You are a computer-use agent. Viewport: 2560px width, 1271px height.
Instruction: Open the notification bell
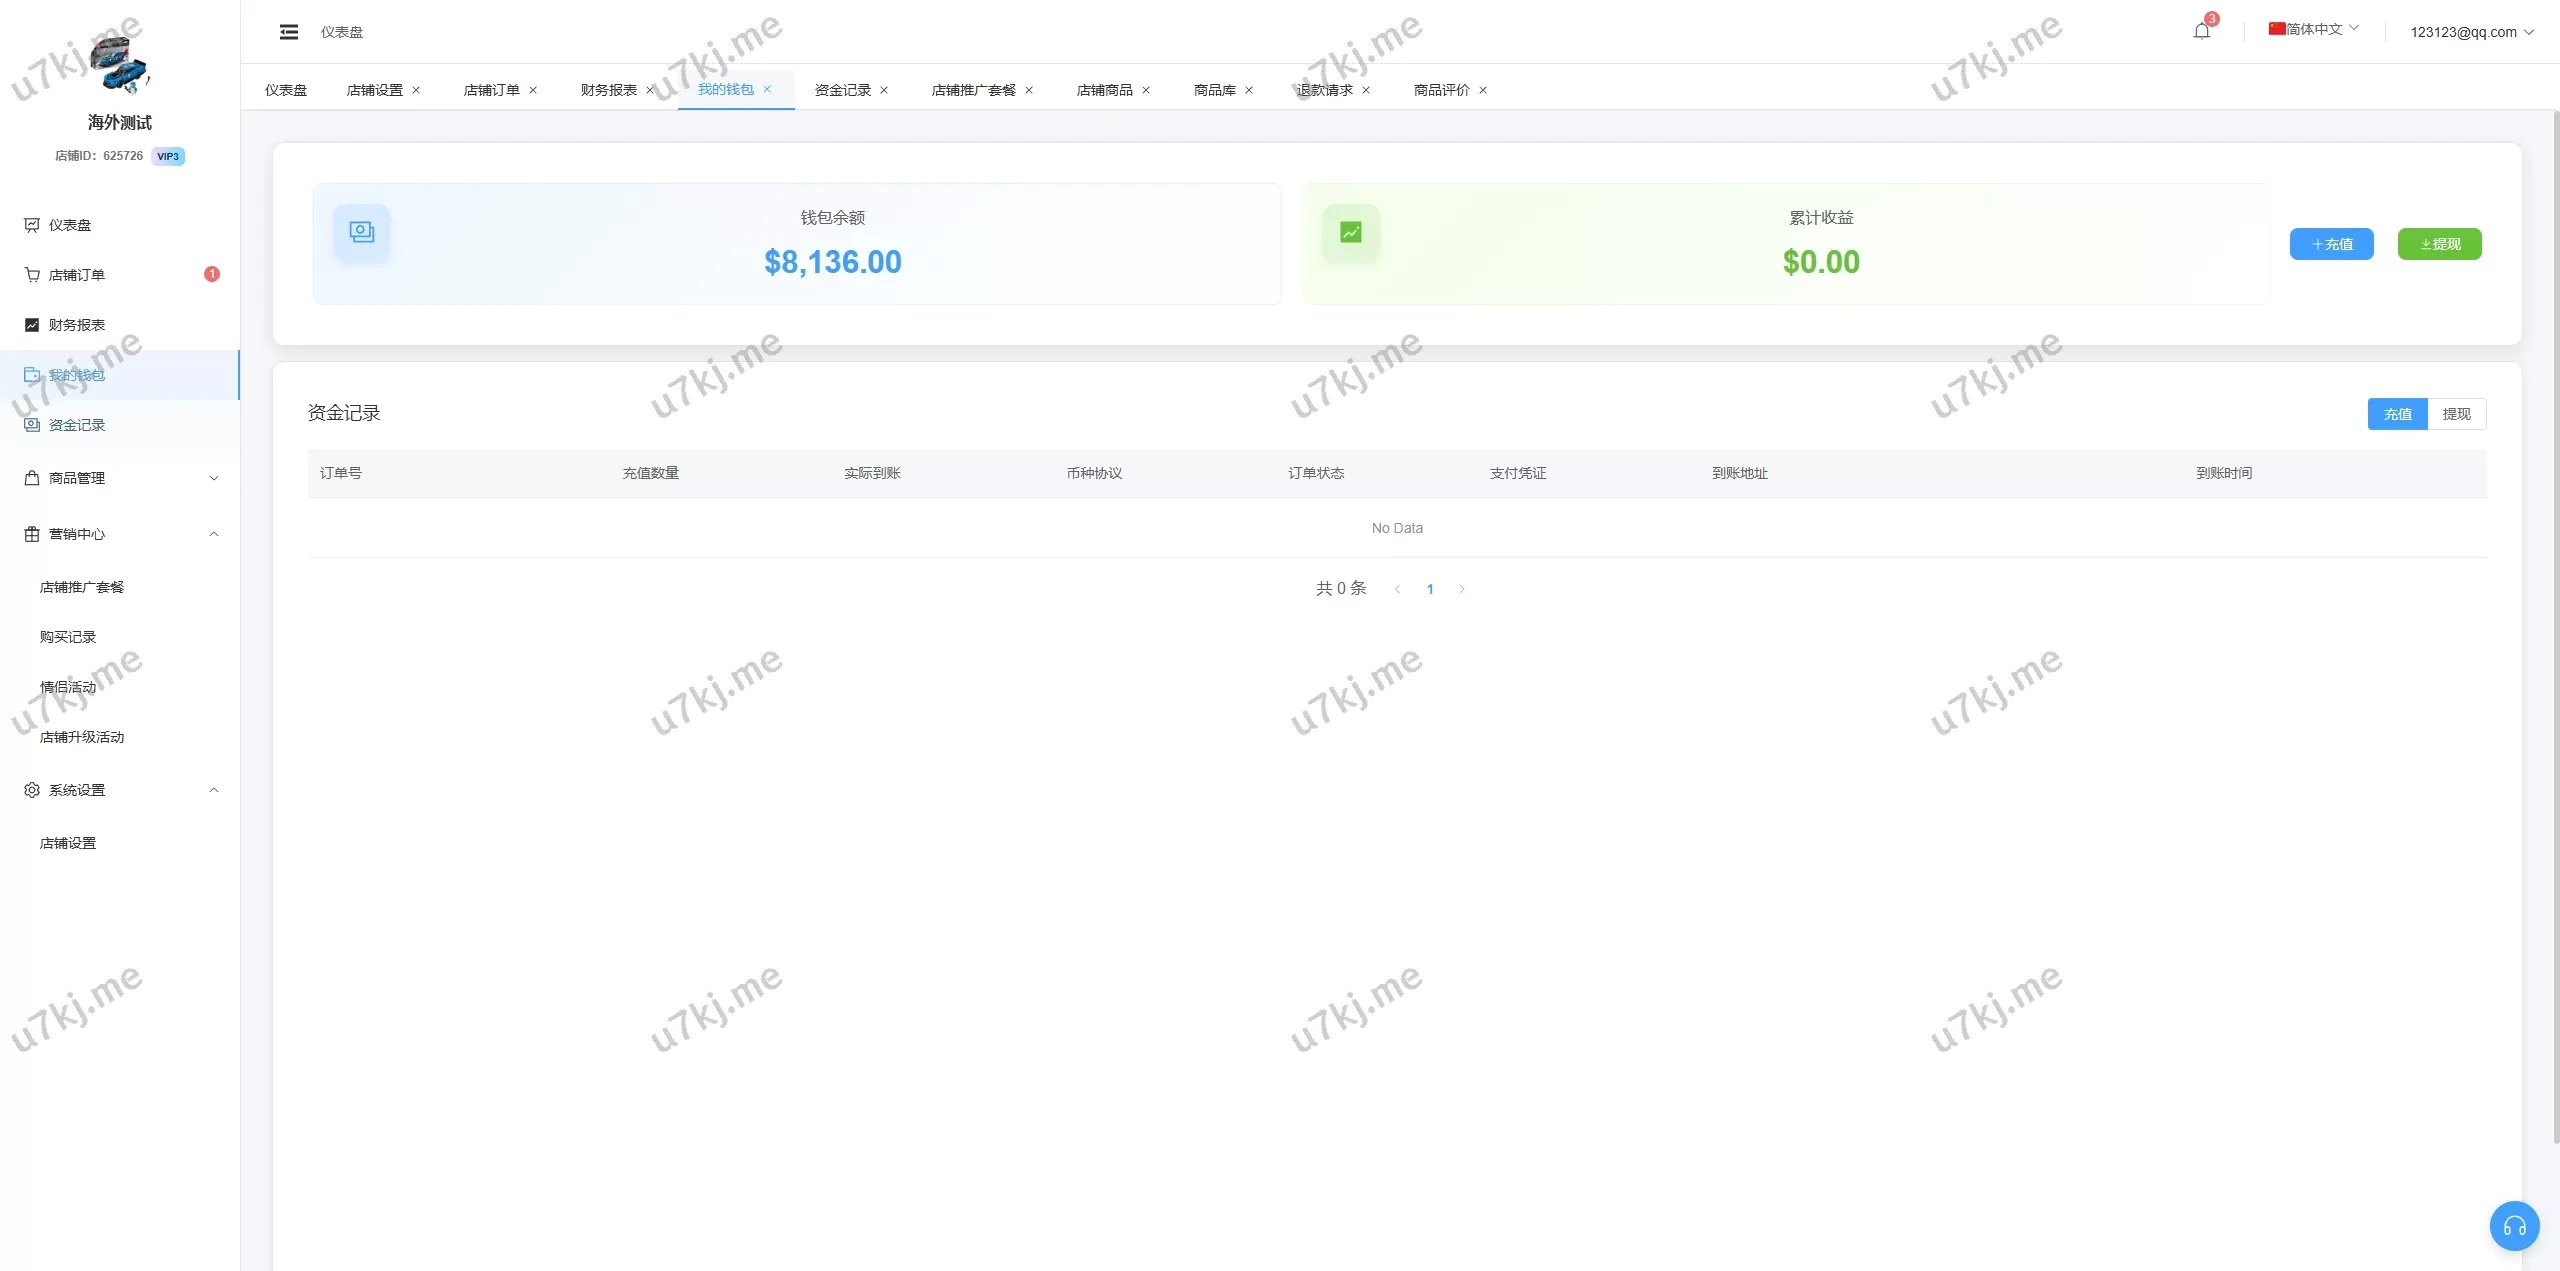pos(2201,31)
